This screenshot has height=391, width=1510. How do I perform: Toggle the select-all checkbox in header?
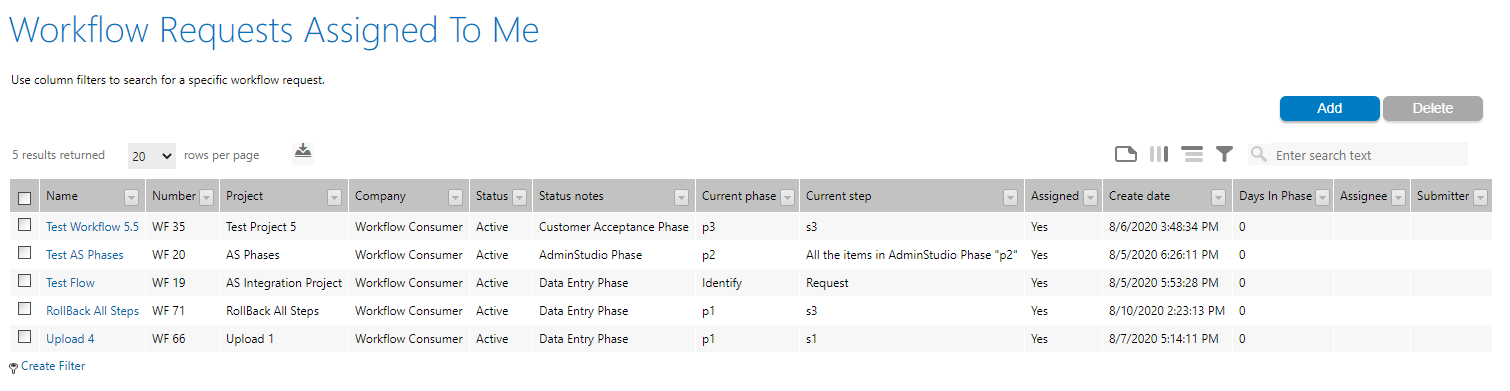(25, 198)
